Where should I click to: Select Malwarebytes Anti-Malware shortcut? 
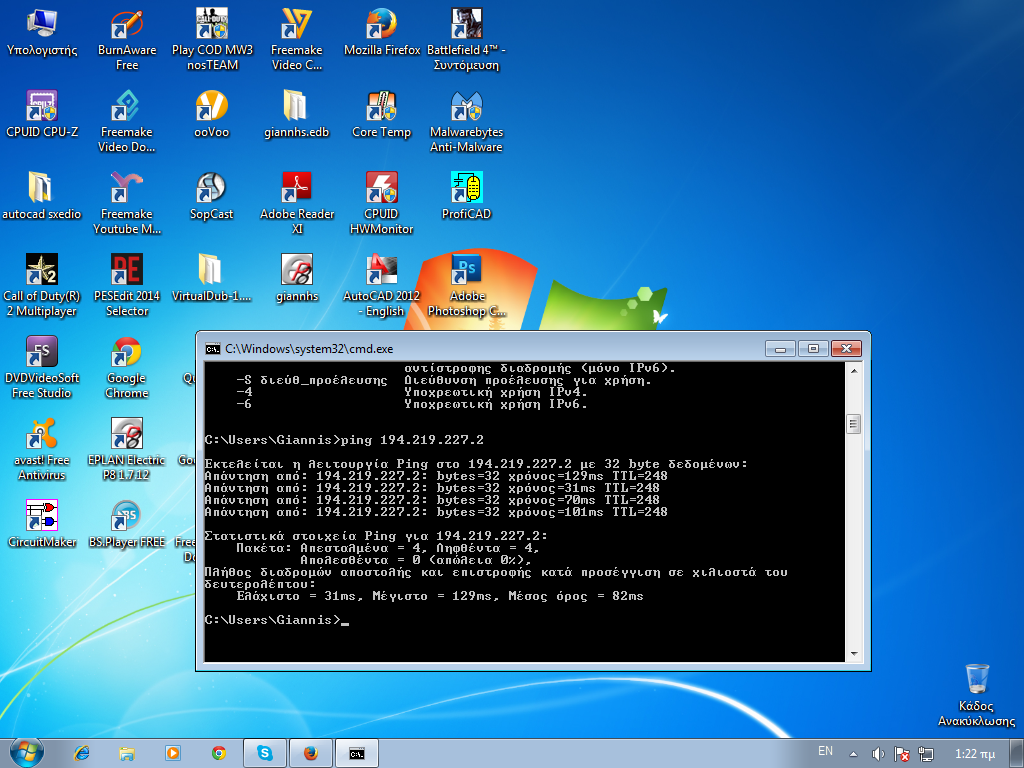pyautogui.click(x=466, y=107)
